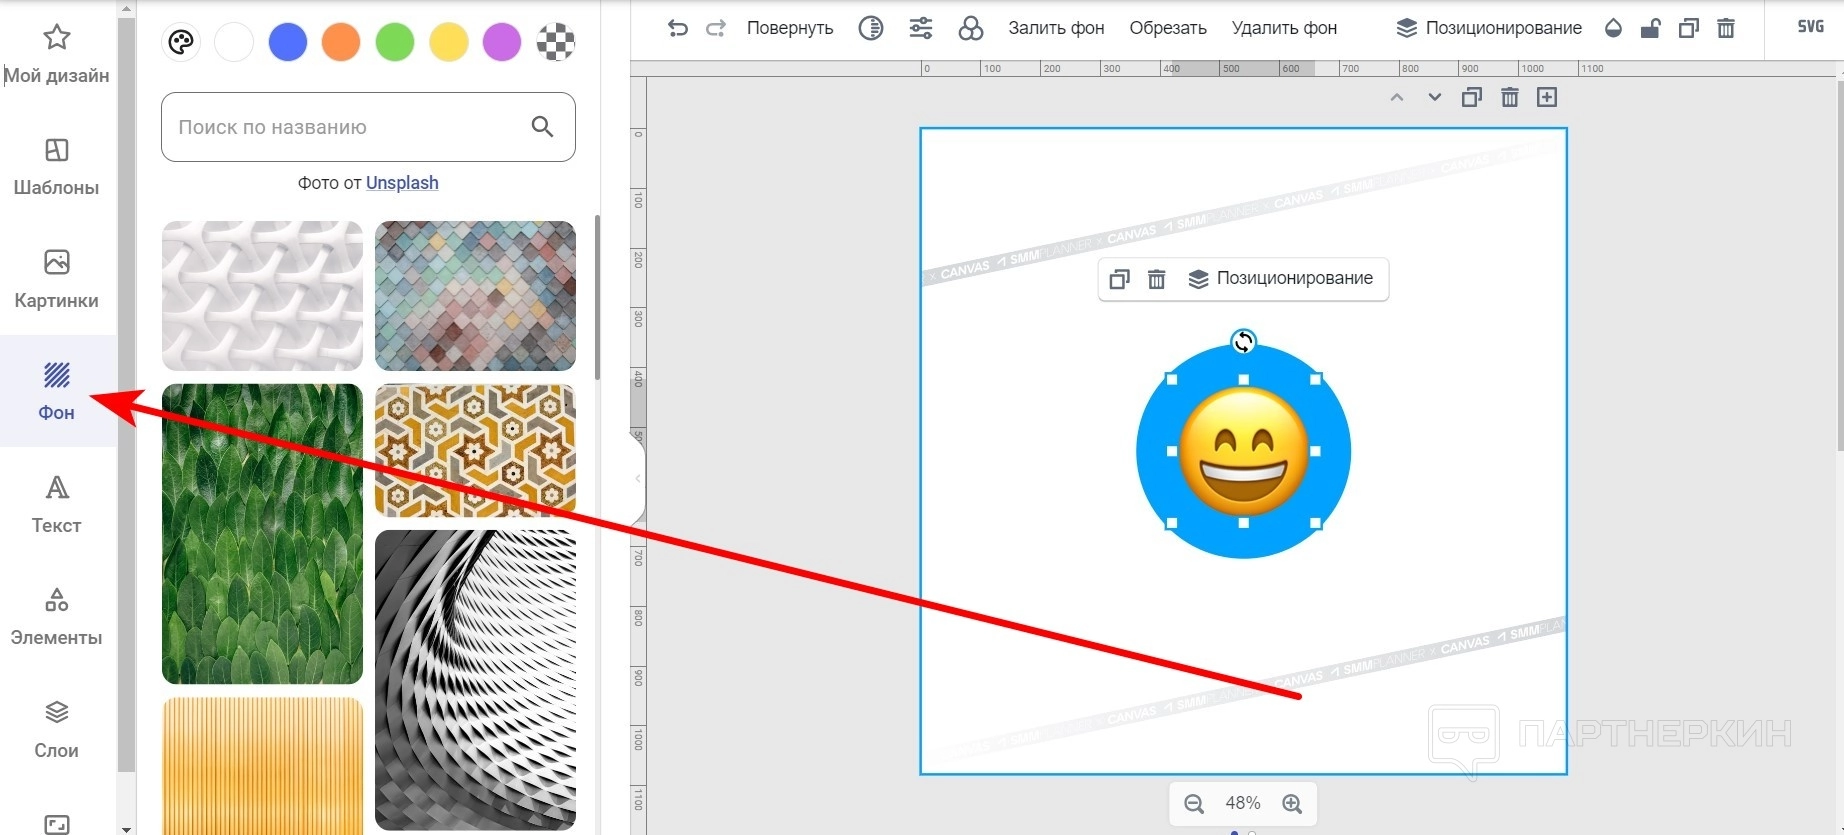Open the Текст tab

[57, 505]
